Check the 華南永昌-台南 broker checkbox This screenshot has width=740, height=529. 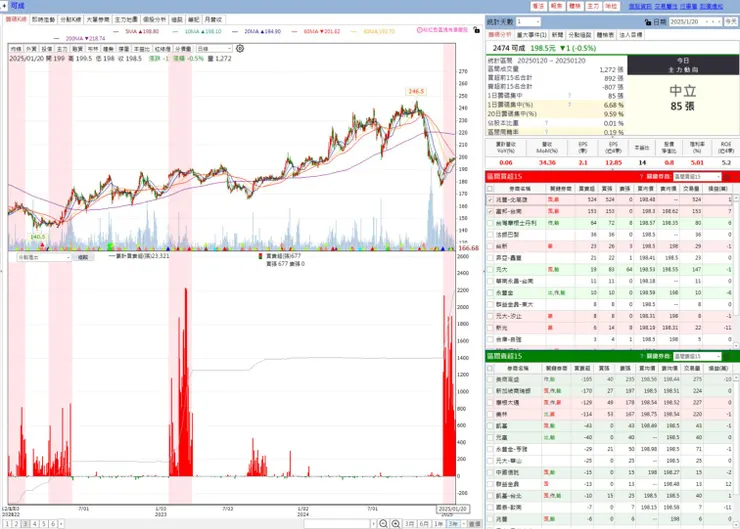490,281
